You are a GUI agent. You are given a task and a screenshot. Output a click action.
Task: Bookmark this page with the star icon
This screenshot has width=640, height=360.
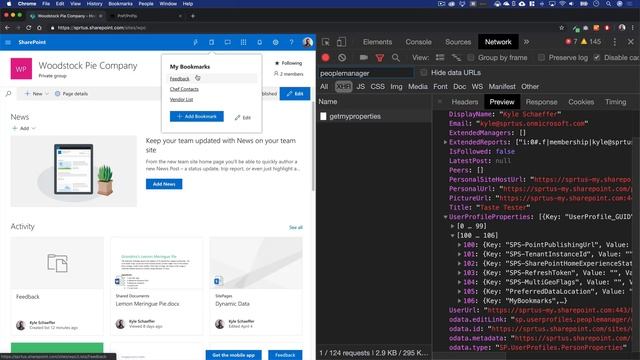click(562, 28)
